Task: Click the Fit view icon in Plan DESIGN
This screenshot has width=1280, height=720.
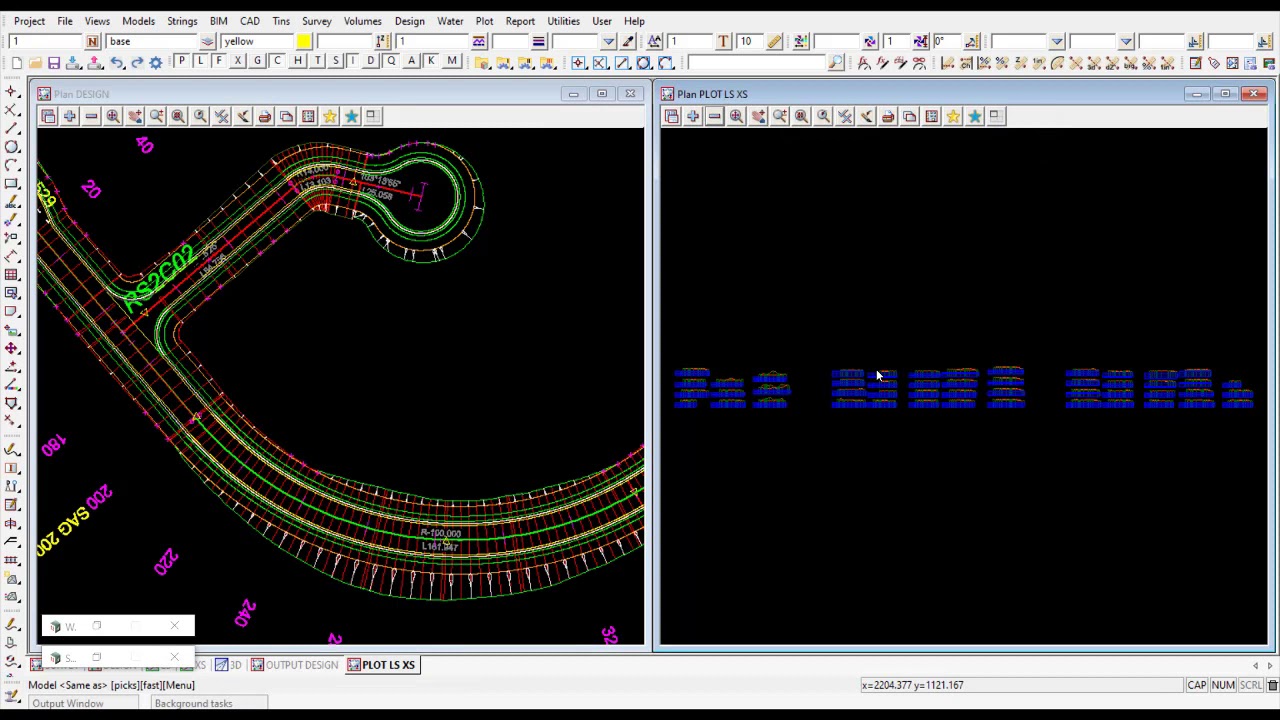Action: pos(113,116)
